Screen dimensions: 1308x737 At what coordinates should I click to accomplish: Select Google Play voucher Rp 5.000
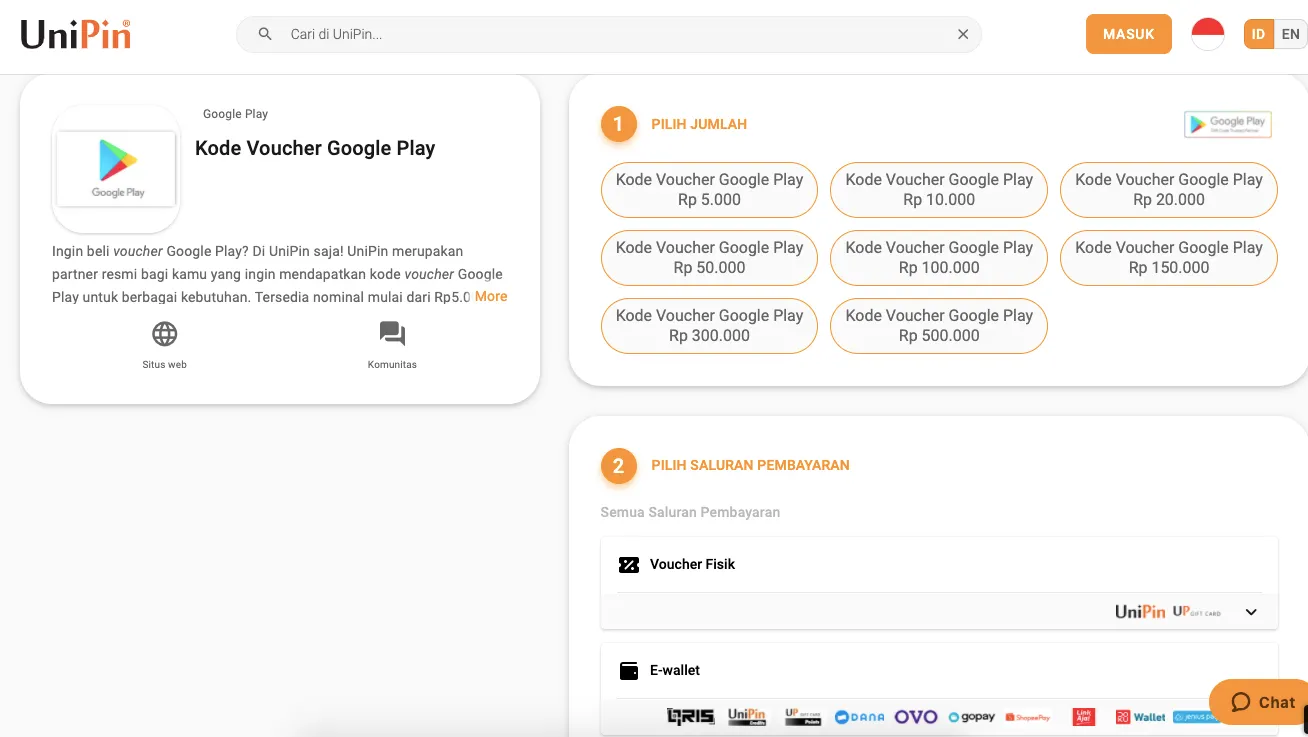click(x=709, y=190)
